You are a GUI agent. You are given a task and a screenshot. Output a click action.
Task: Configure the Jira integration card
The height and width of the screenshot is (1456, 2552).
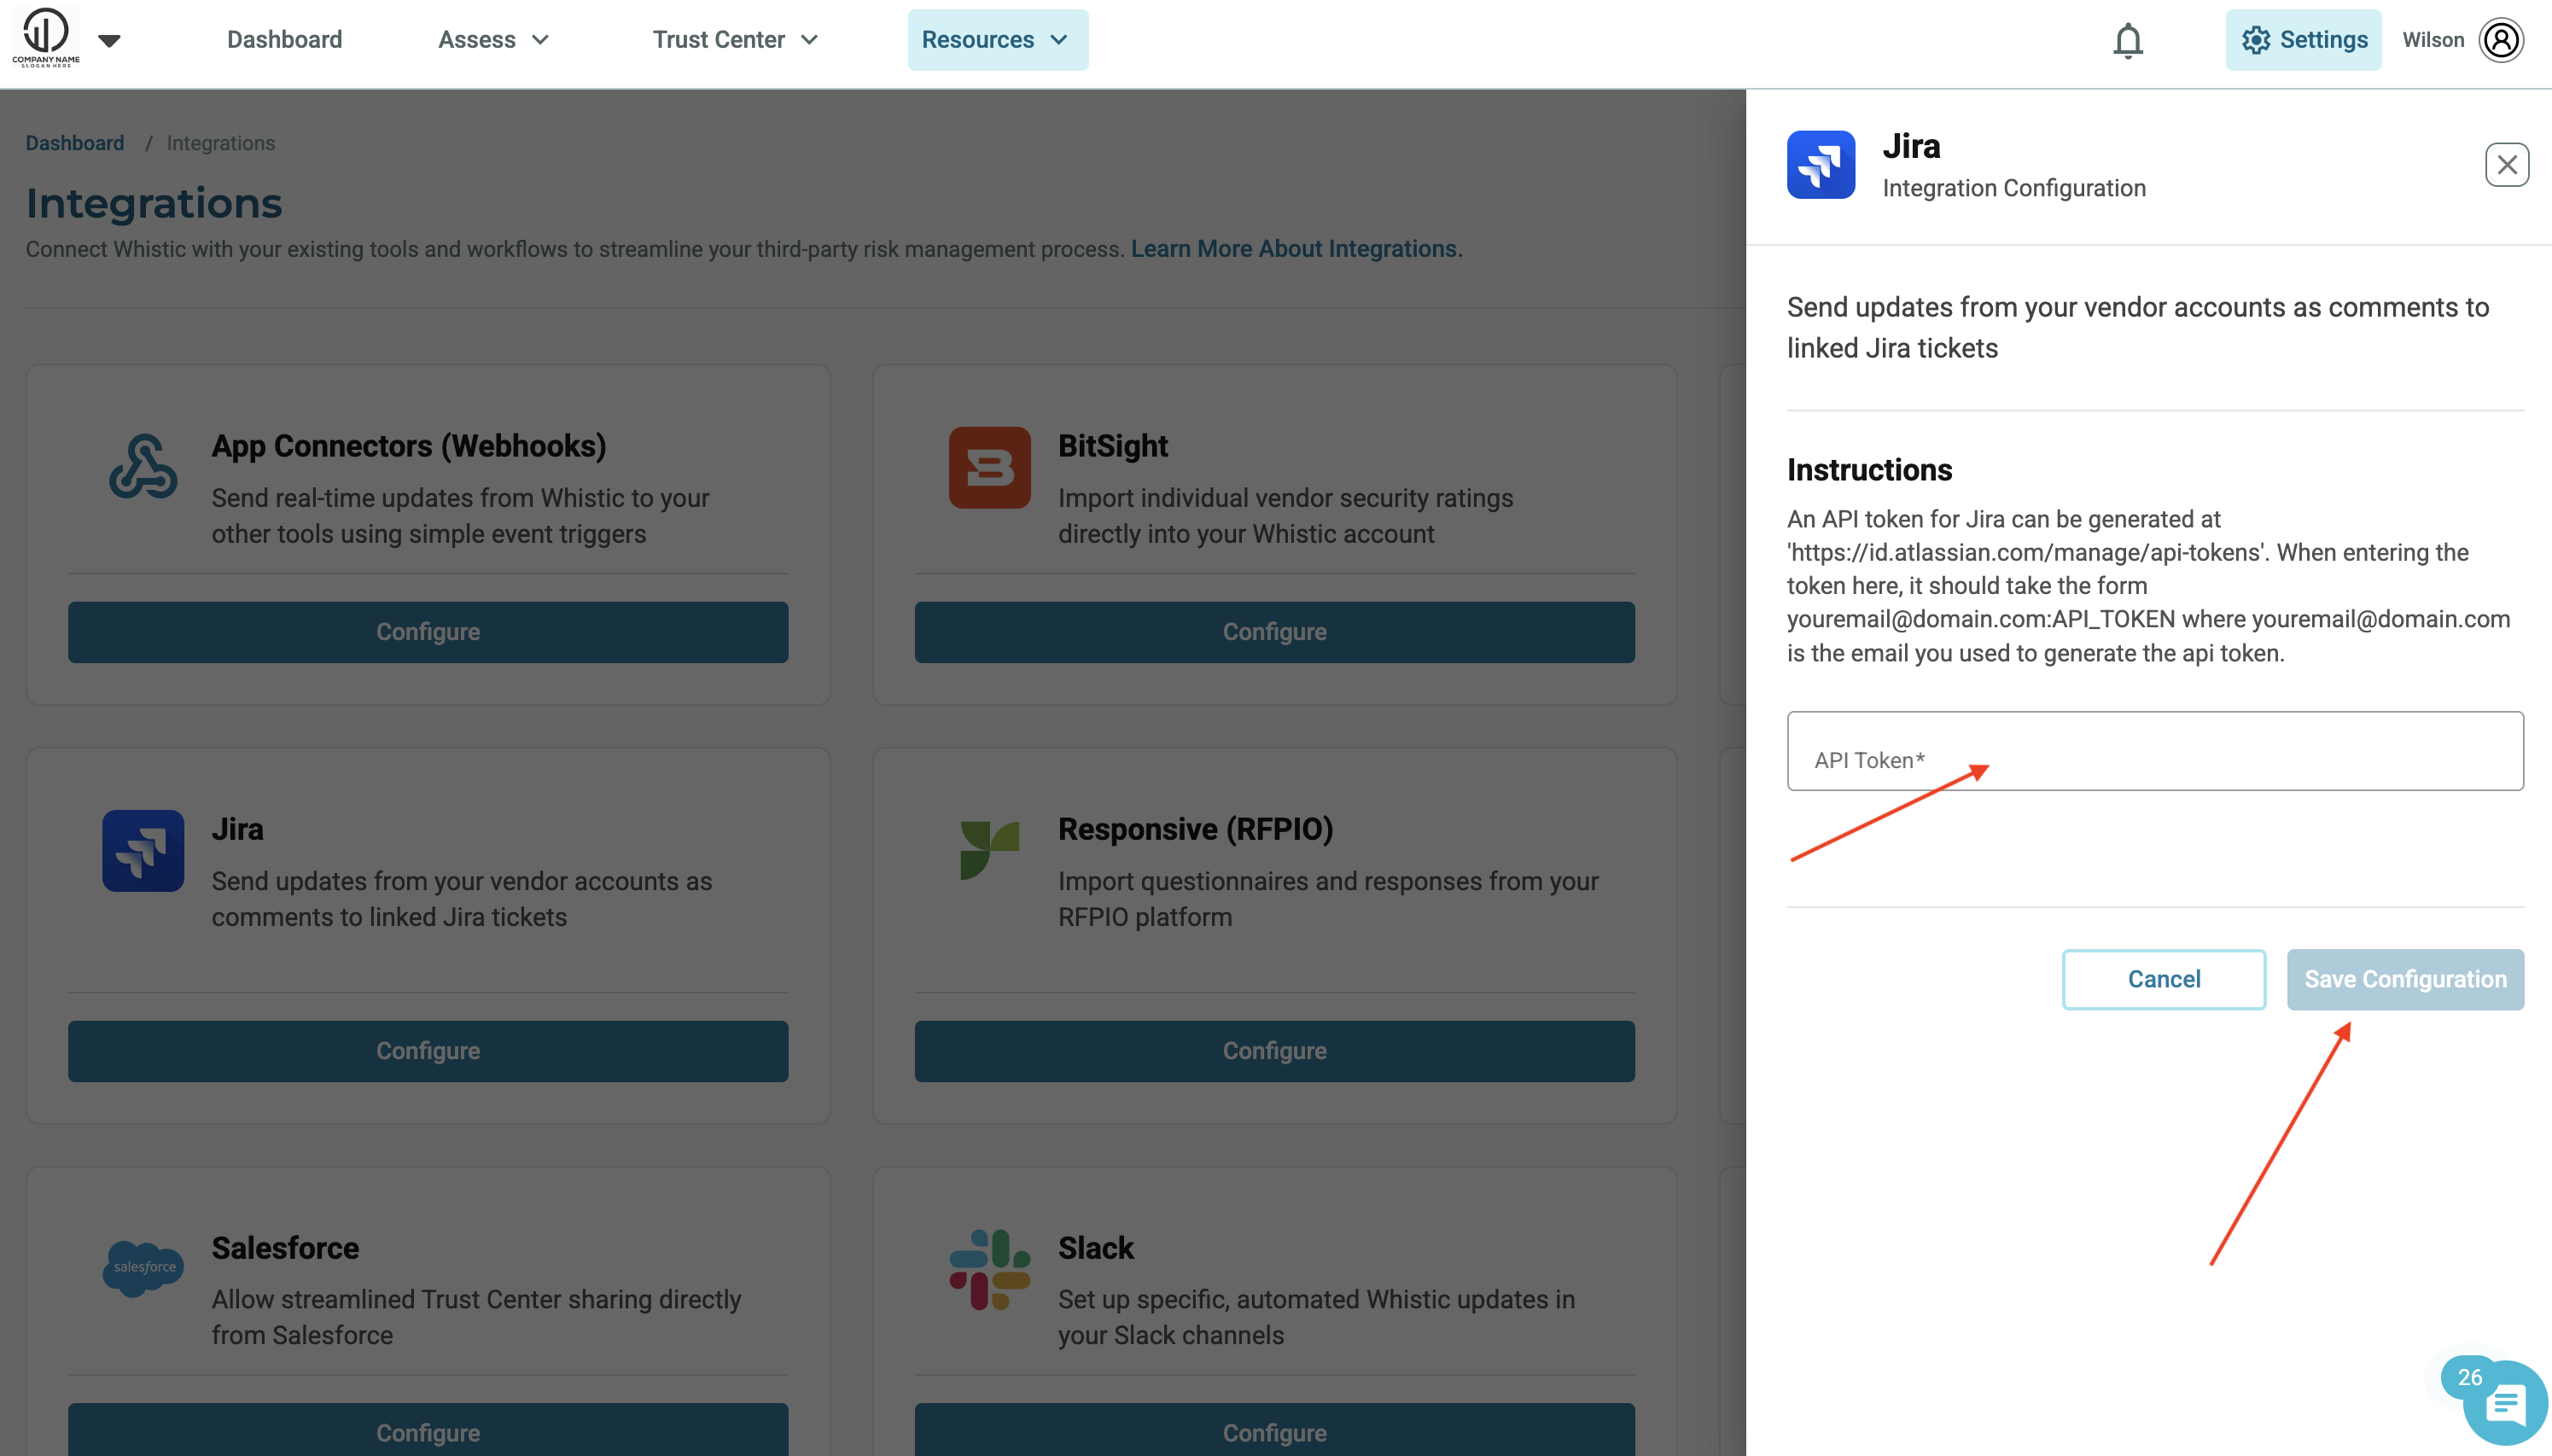428,1051
